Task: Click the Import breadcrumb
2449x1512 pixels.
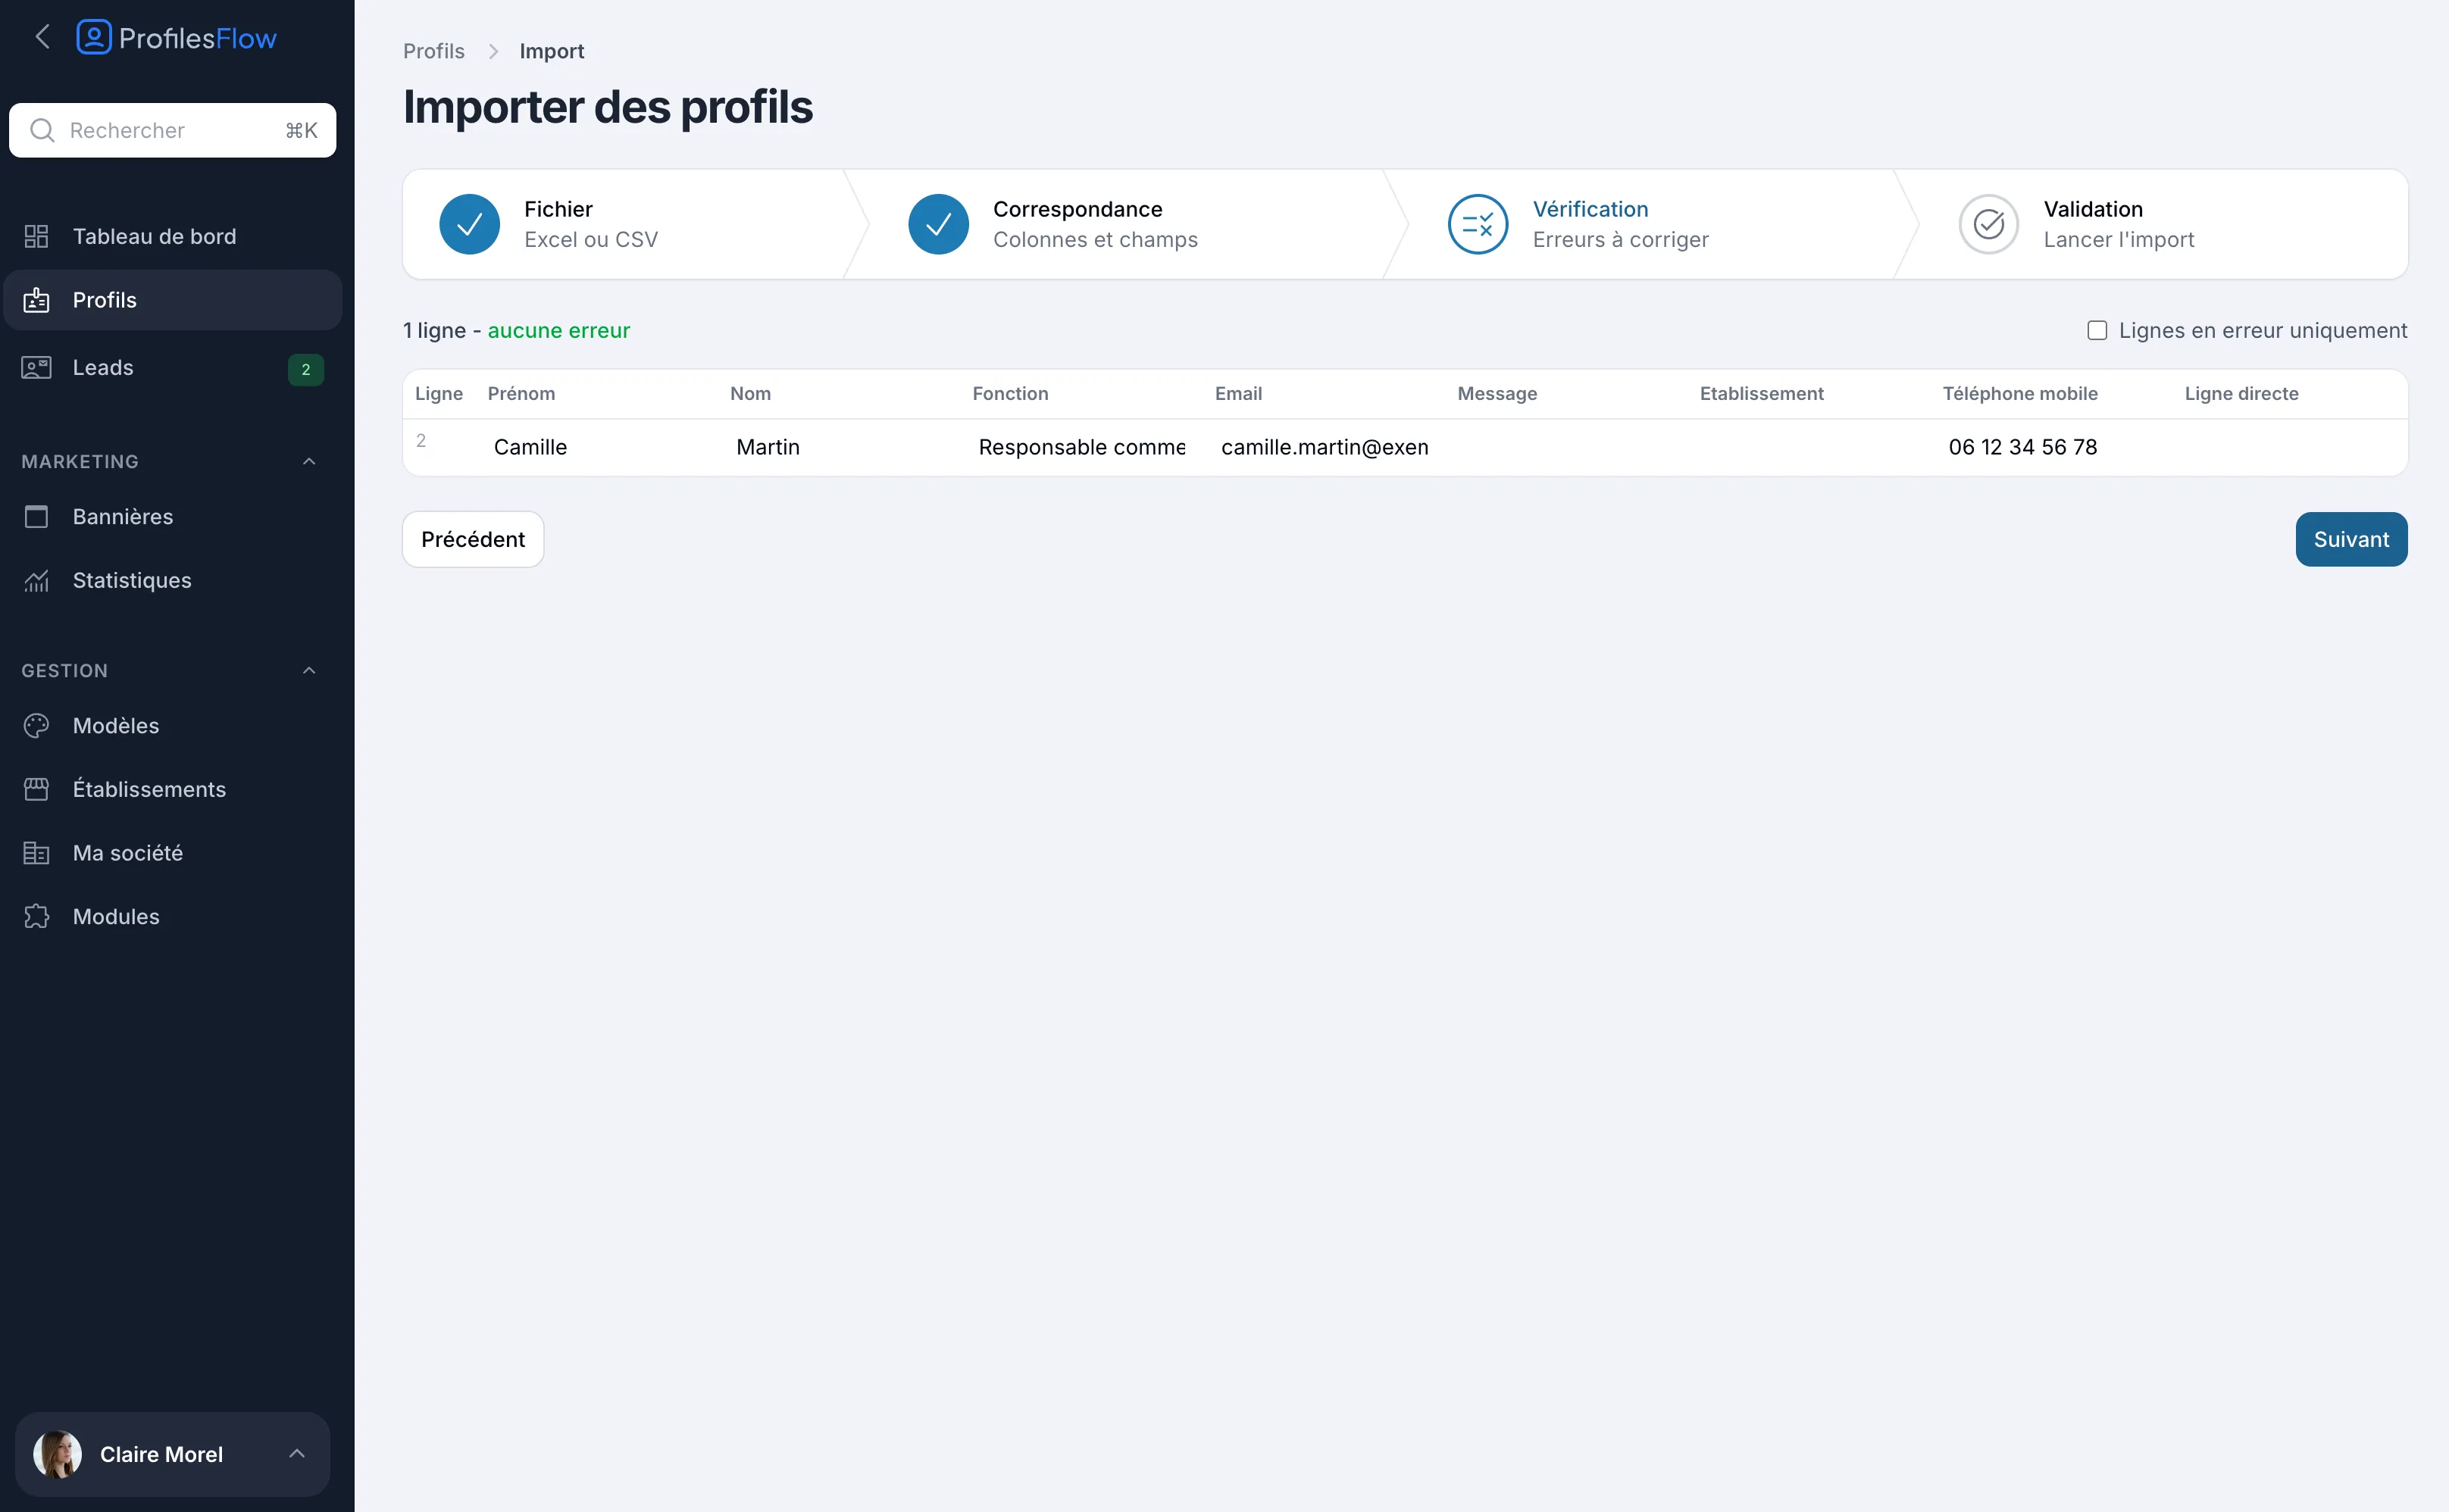Action: tap(551, 51)
